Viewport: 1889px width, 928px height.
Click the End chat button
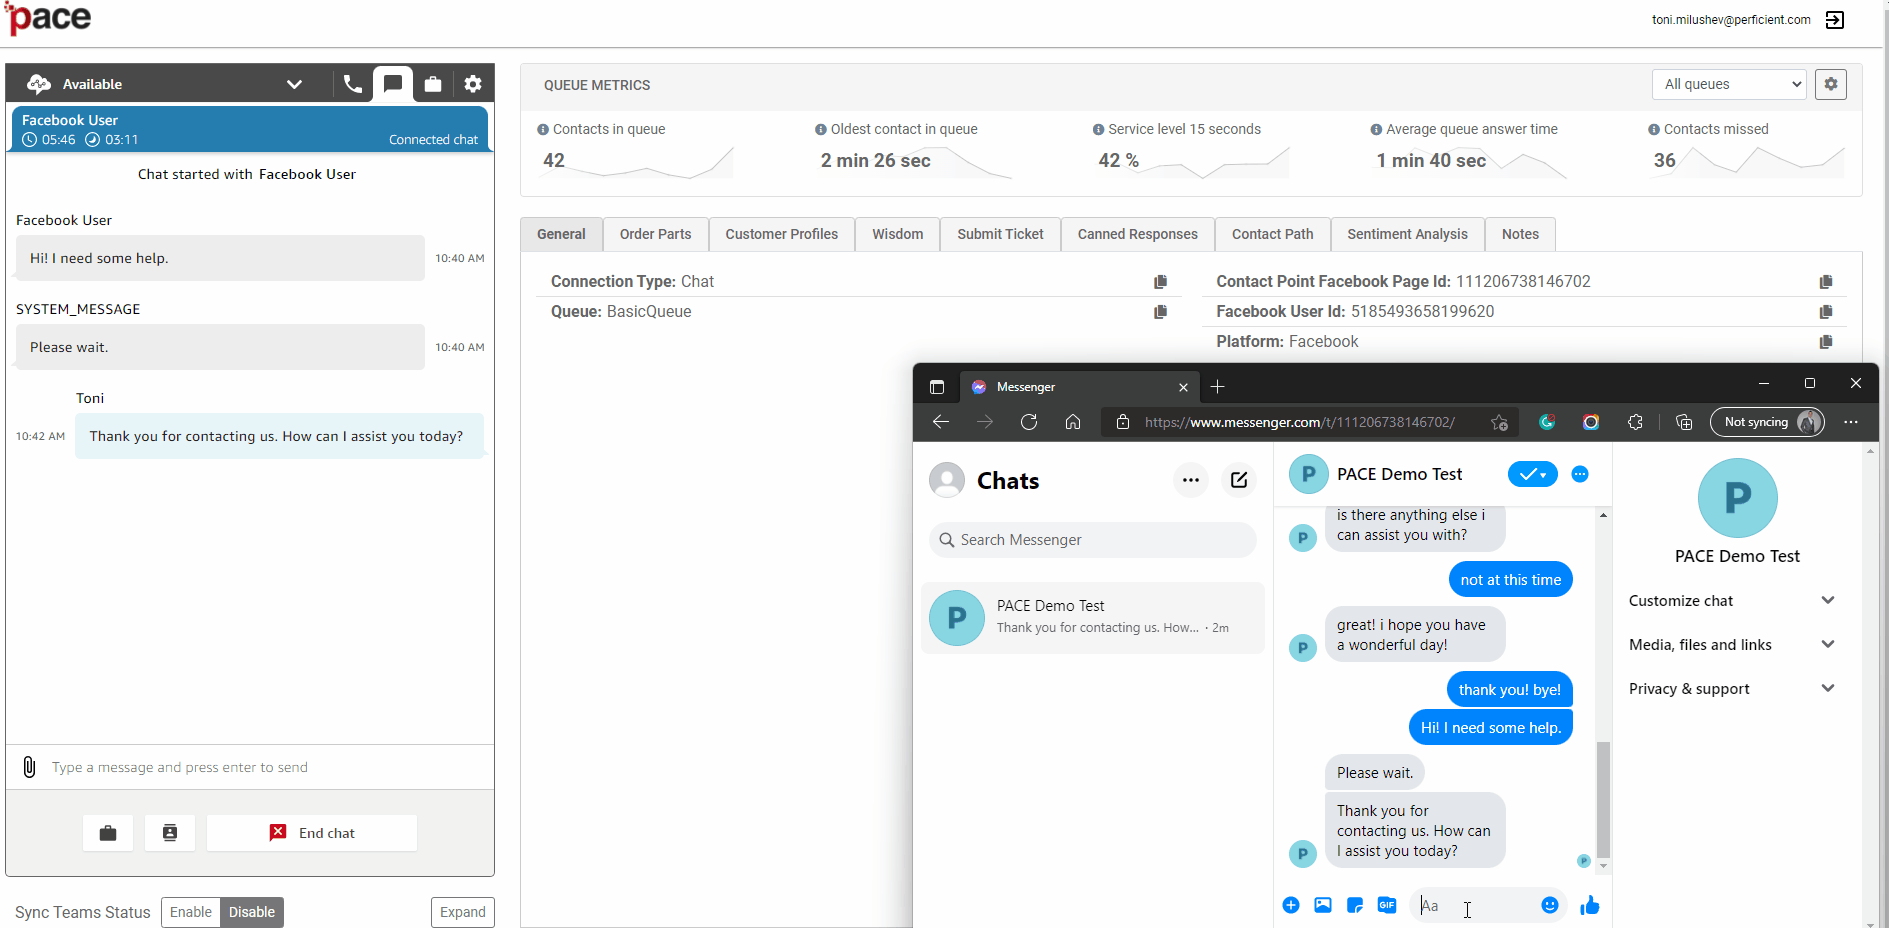[x=312, y=833]
